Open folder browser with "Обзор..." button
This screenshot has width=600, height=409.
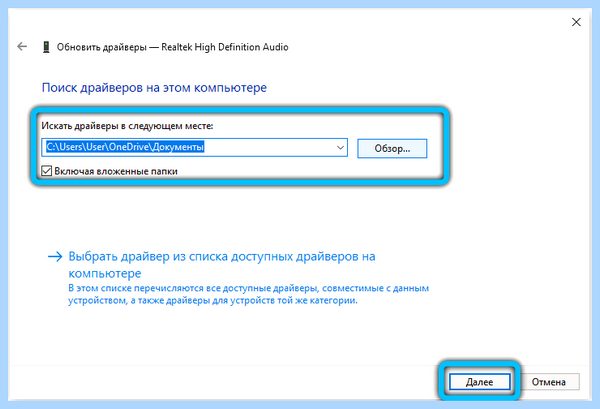392,148
